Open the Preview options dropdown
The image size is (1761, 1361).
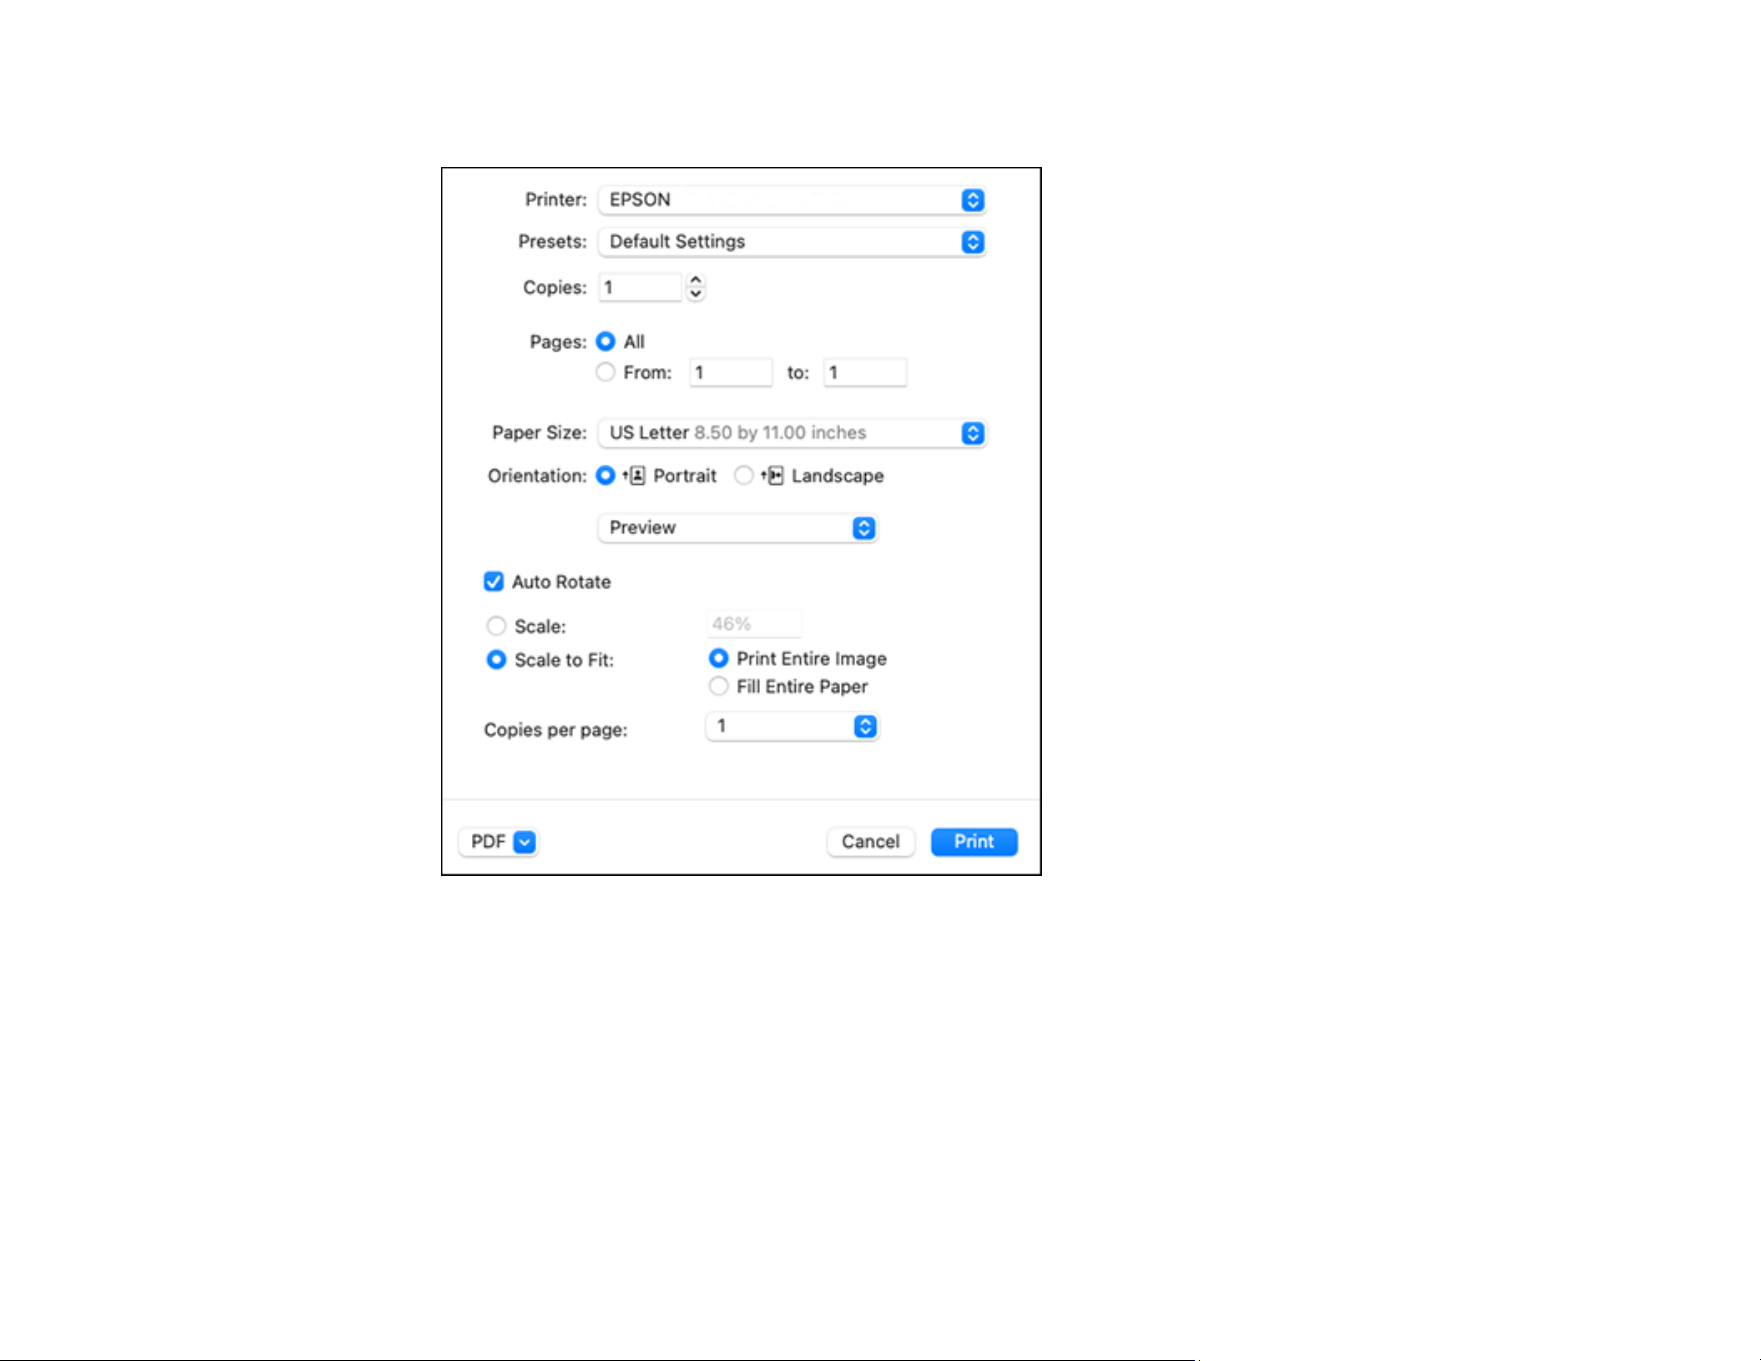point(738,528)
